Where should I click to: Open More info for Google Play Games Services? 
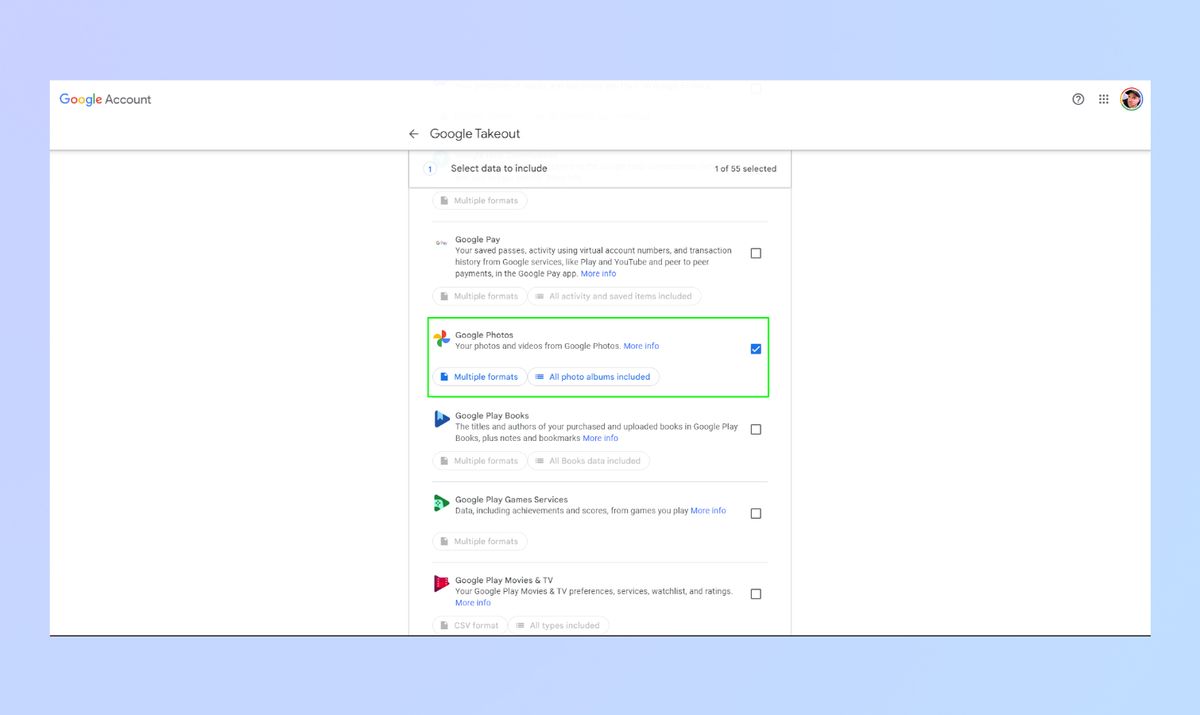(x=708, y=510)
